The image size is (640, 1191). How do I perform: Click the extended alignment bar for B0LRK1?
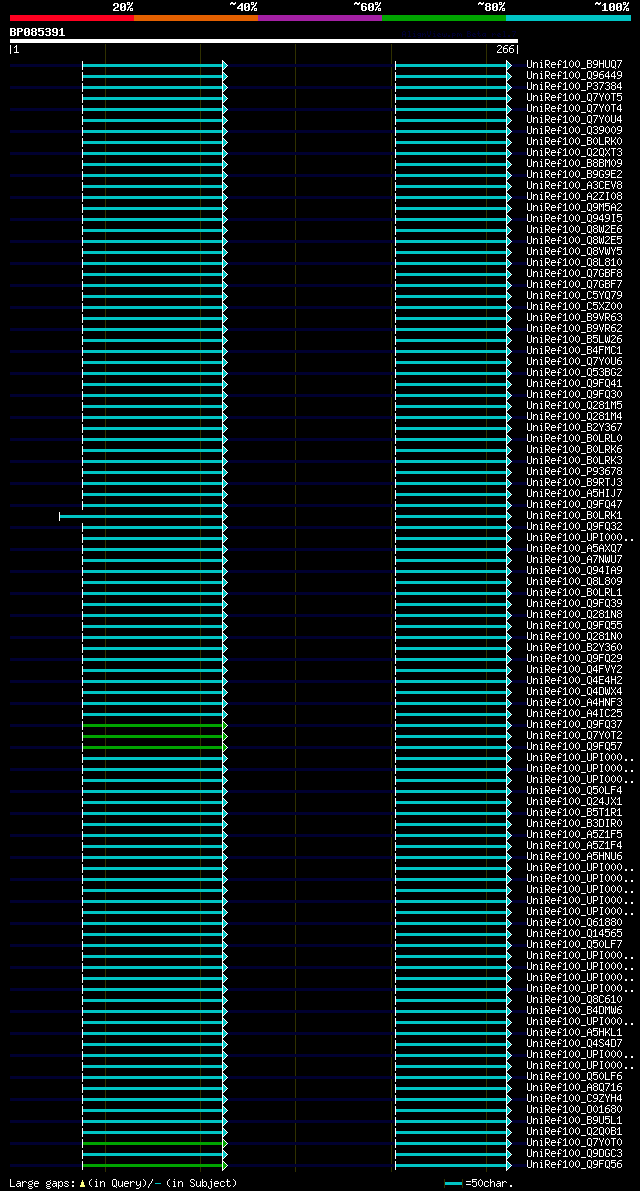pyautogui.click(x=143, y=517)
